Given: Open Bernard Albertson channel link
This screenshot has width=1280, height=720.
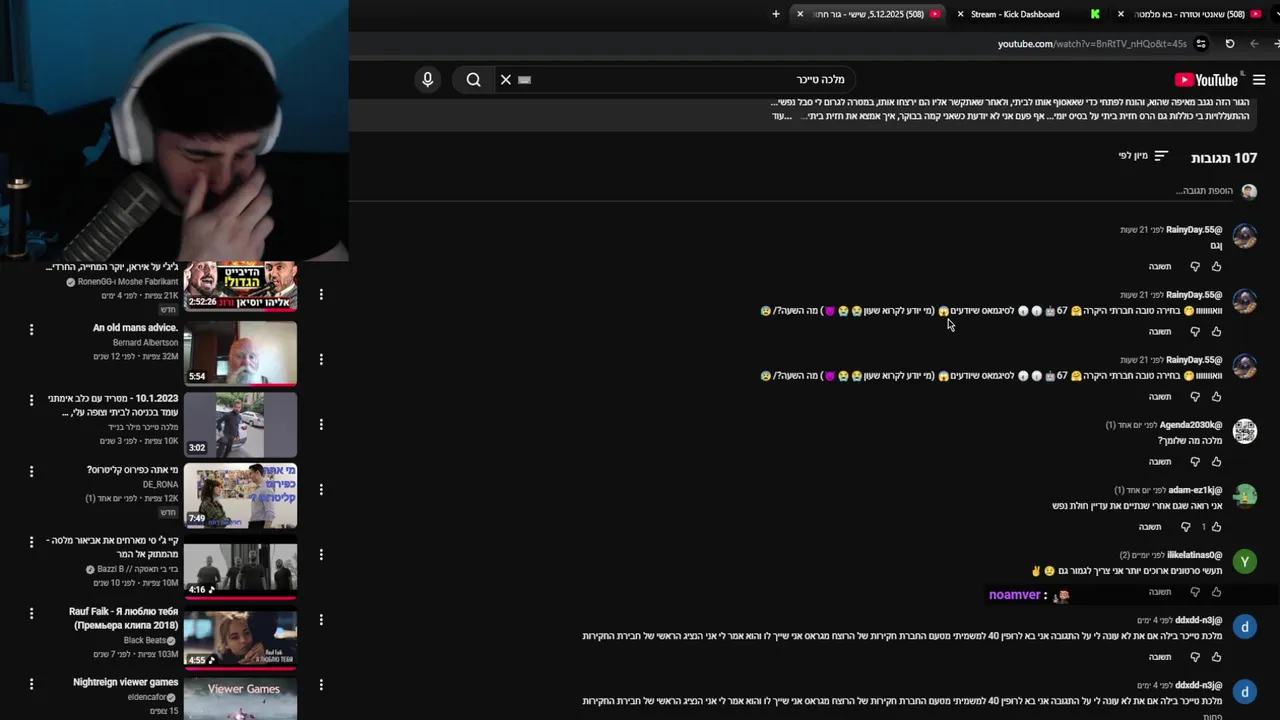Looking at the screenshot, I should tap(145, 343).
